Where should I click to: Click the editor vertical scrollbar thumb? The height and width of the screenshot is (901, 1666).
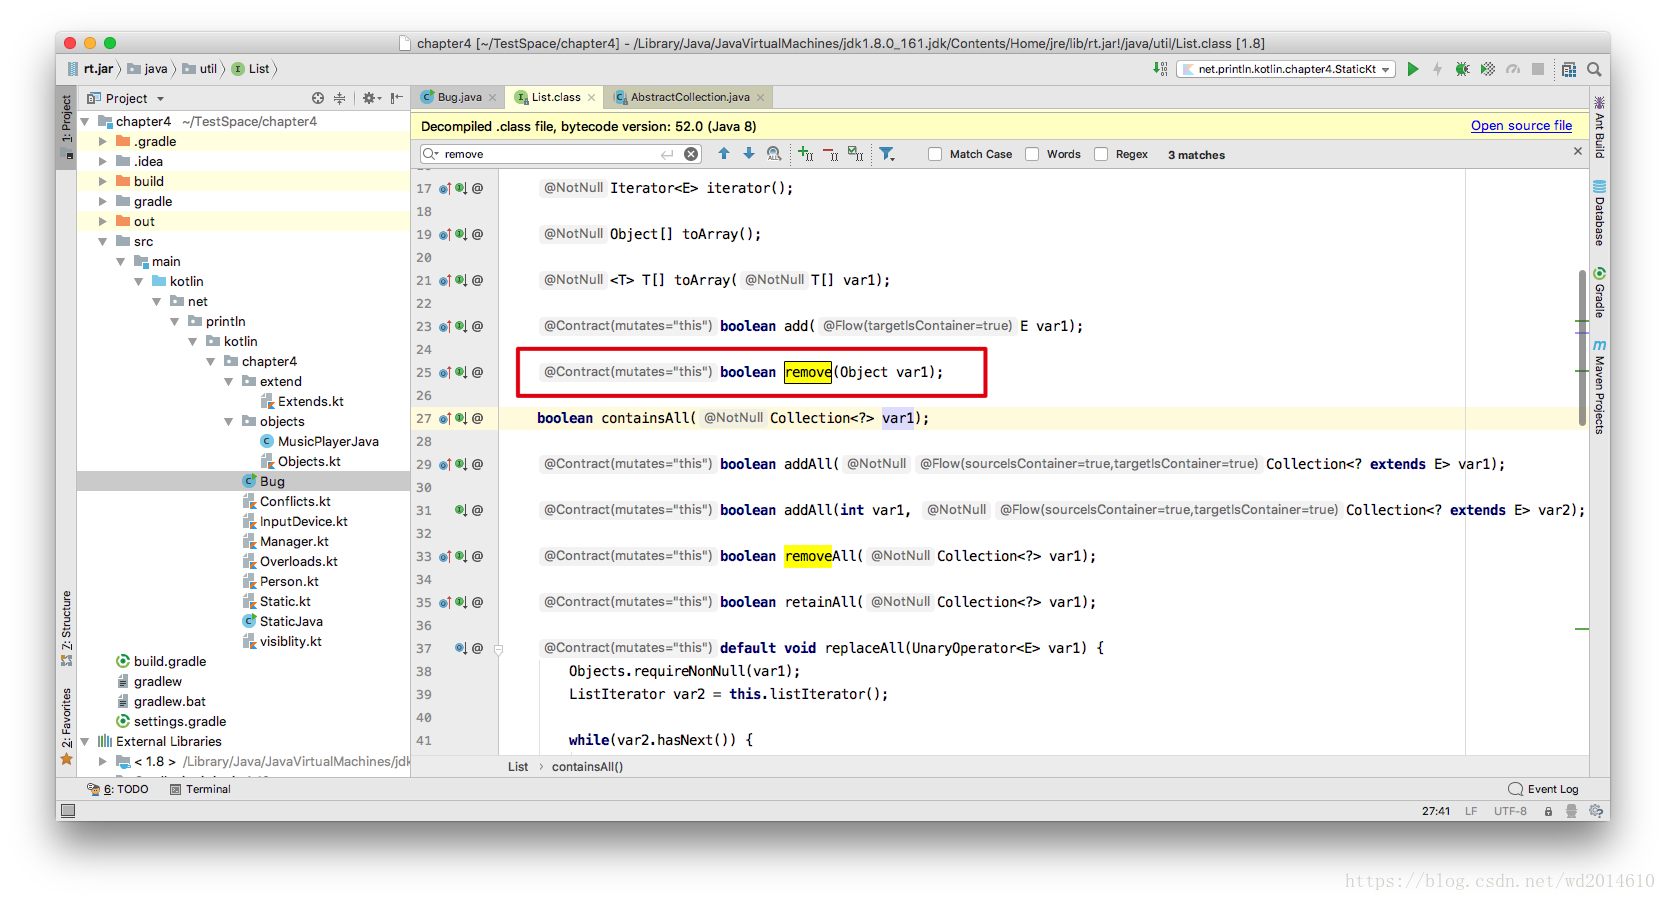click(x=1582, y=348)
